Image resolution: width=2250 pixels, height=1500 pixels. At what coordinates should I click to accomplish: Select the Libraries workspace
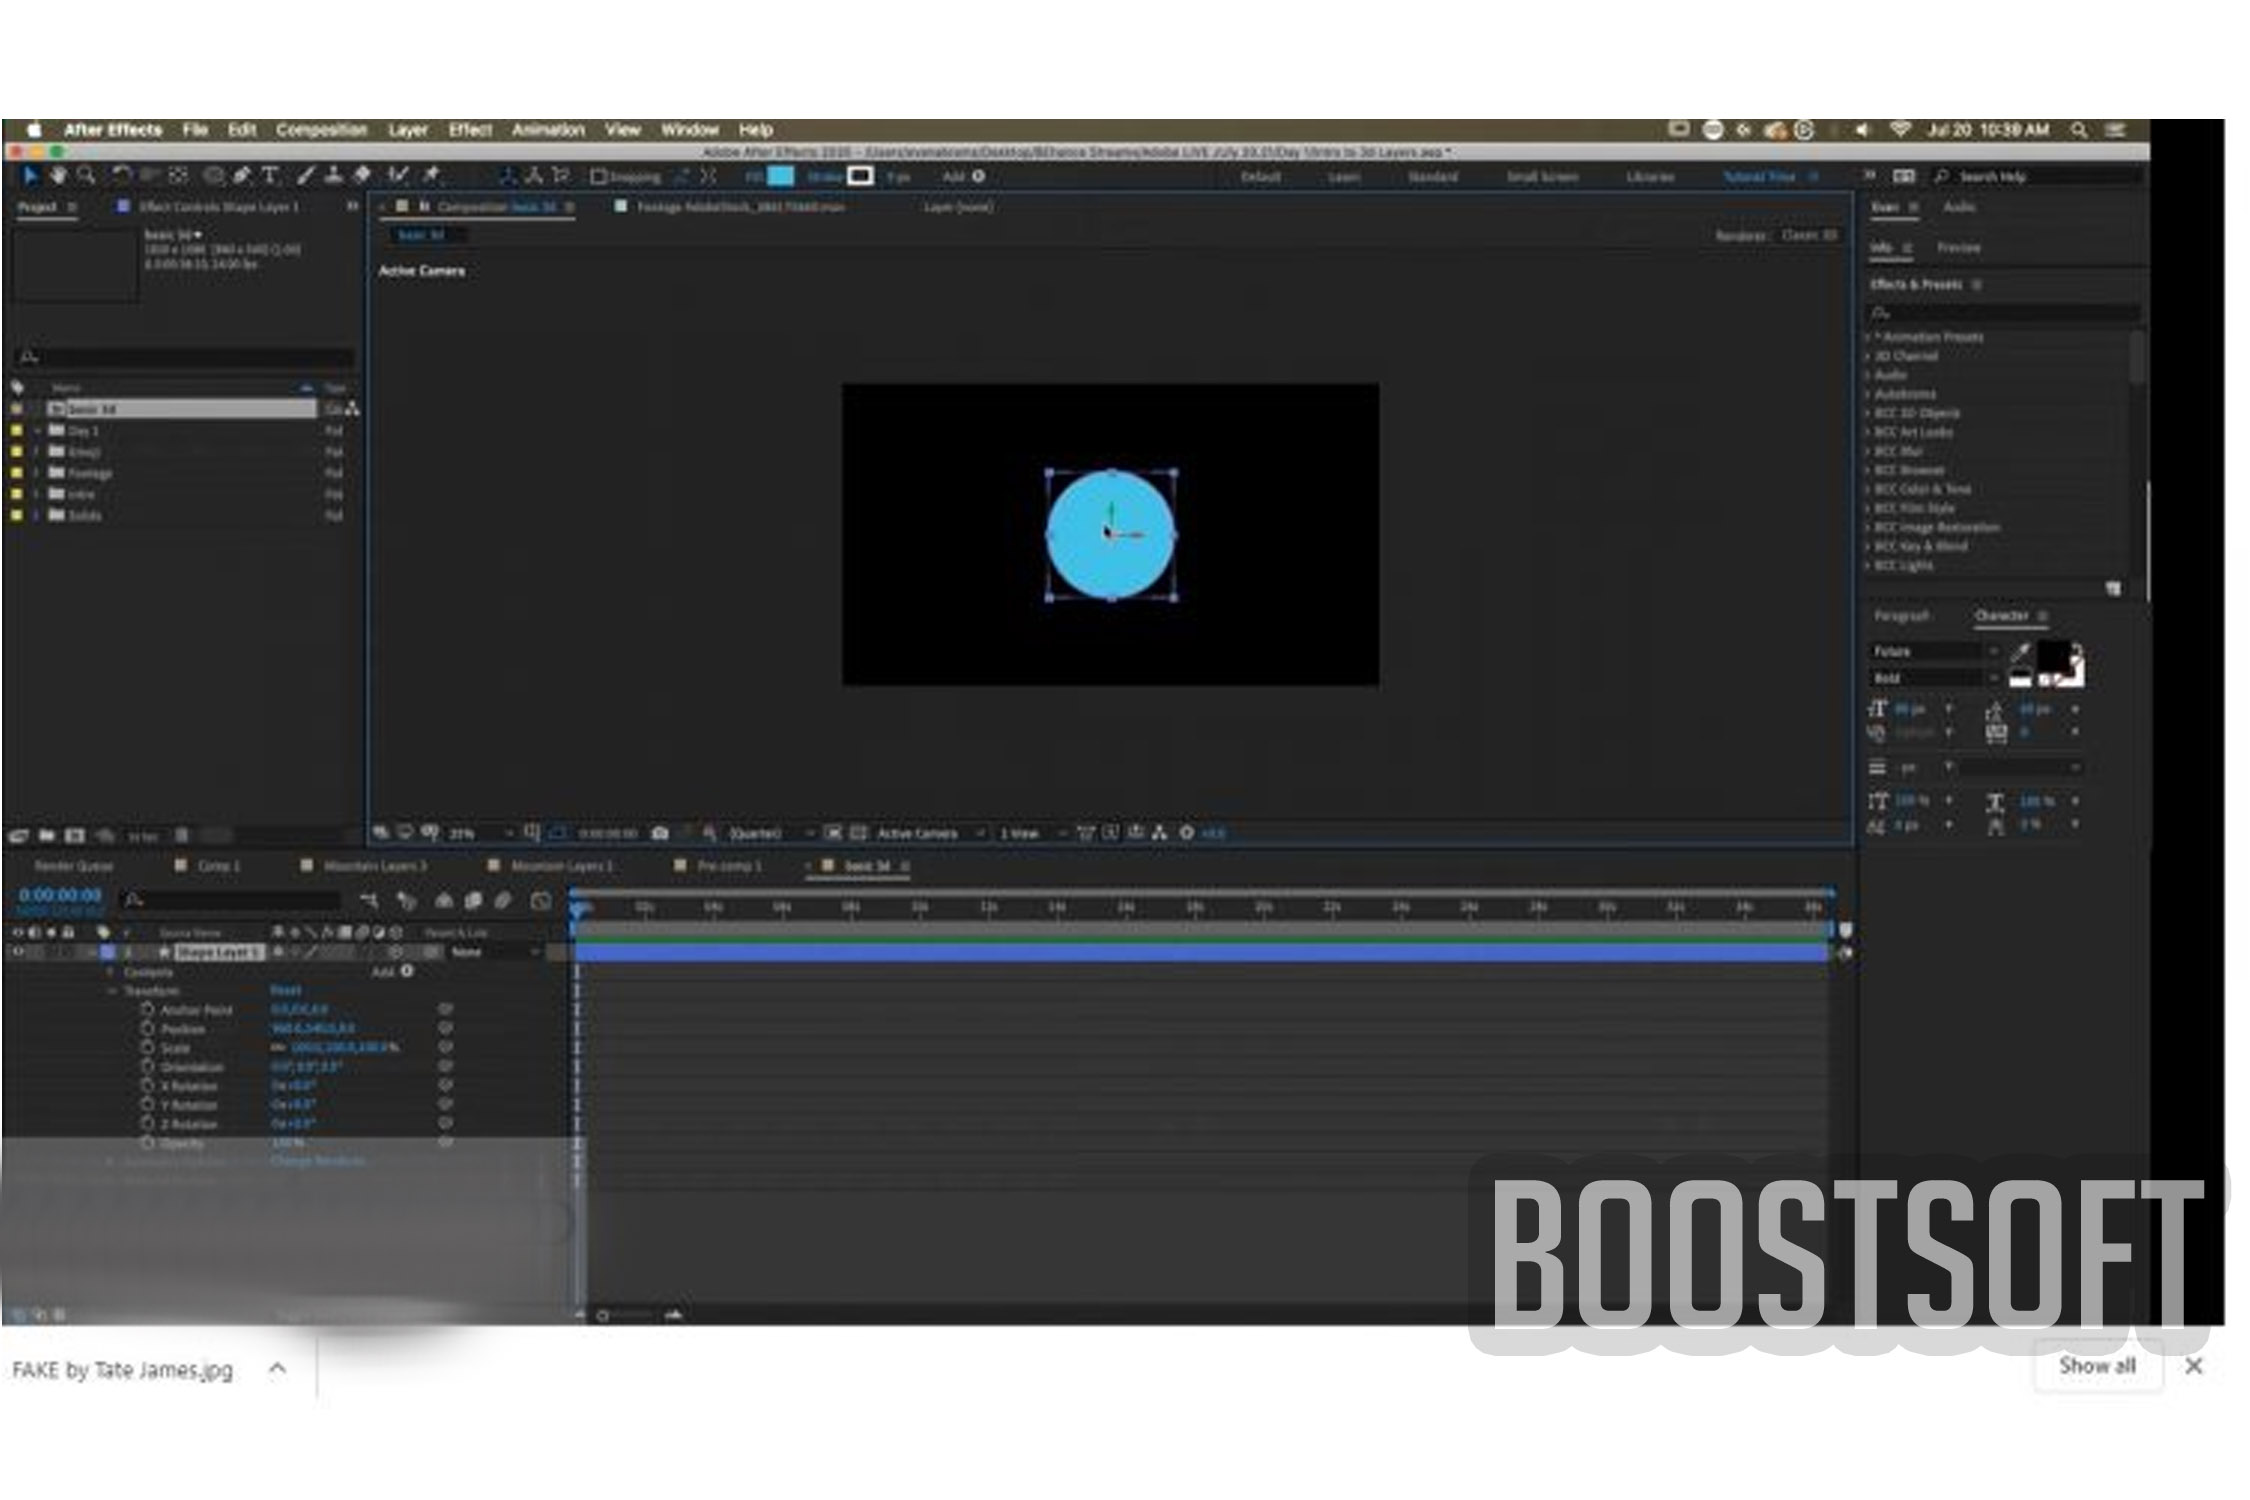1650,177
